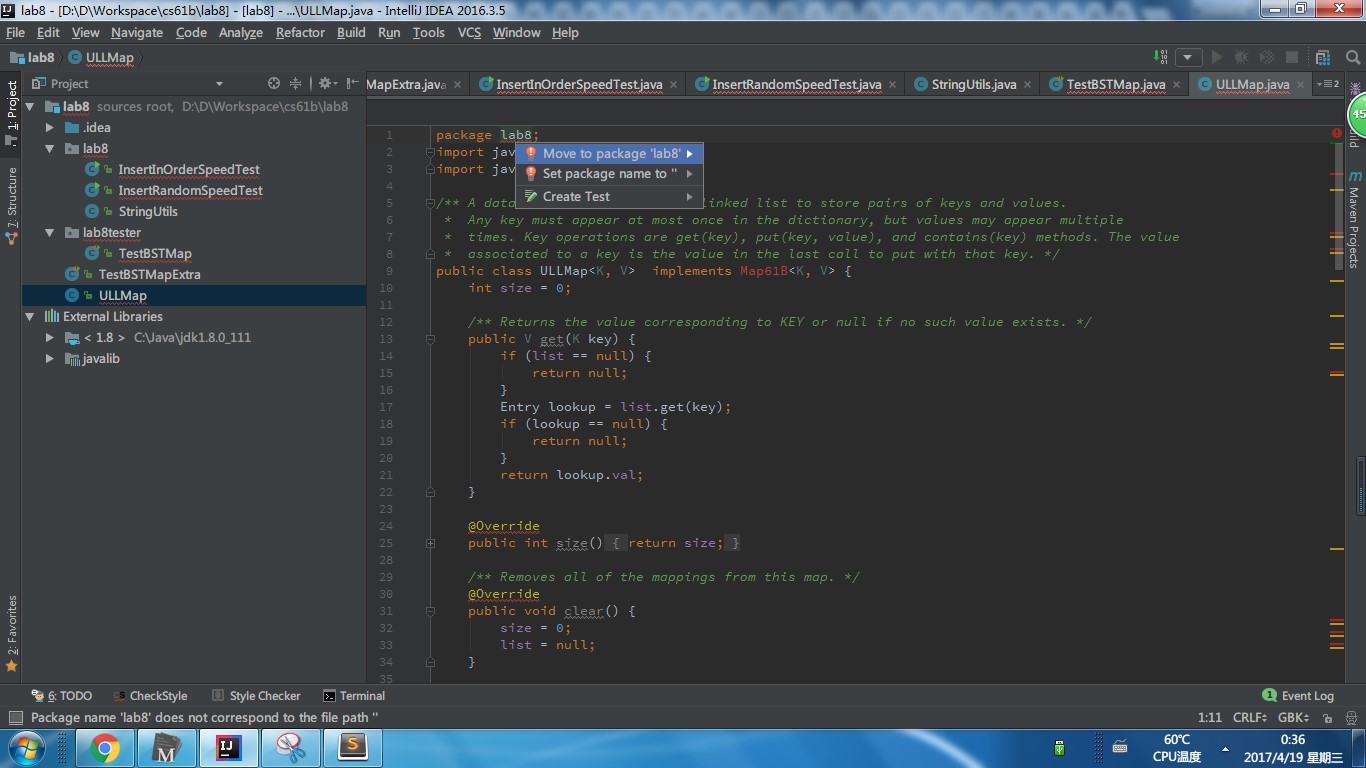Show the hidden editor tabs list
This screenshot has height=768, width=1366.
1329,84
